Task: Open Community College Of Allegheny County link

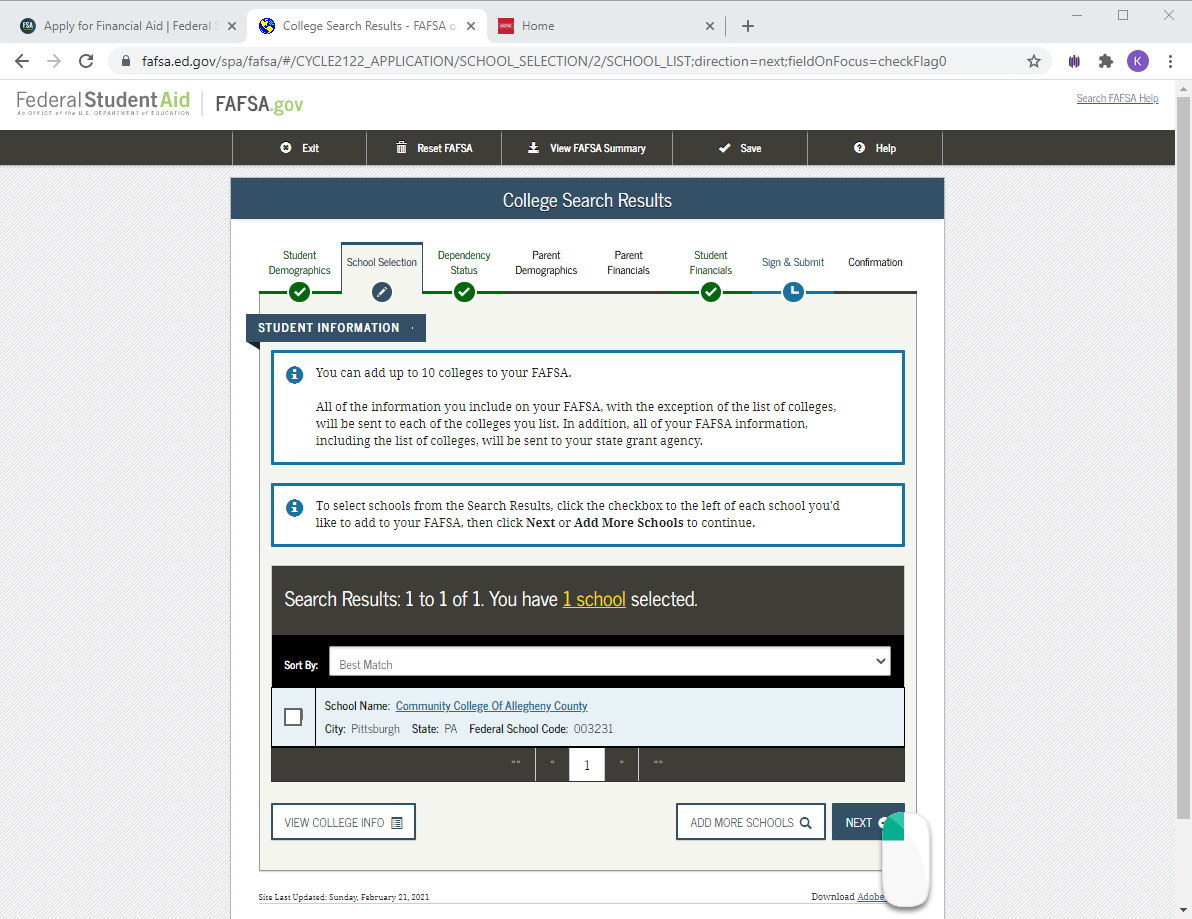Action: click(x=491, y=706)
